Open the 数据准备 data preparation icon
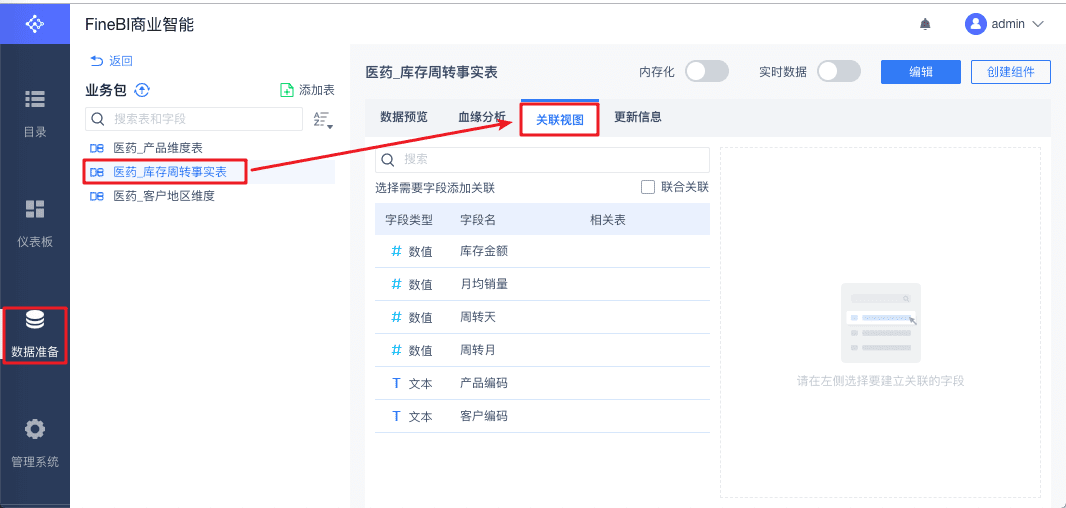 tap(35, 320)
